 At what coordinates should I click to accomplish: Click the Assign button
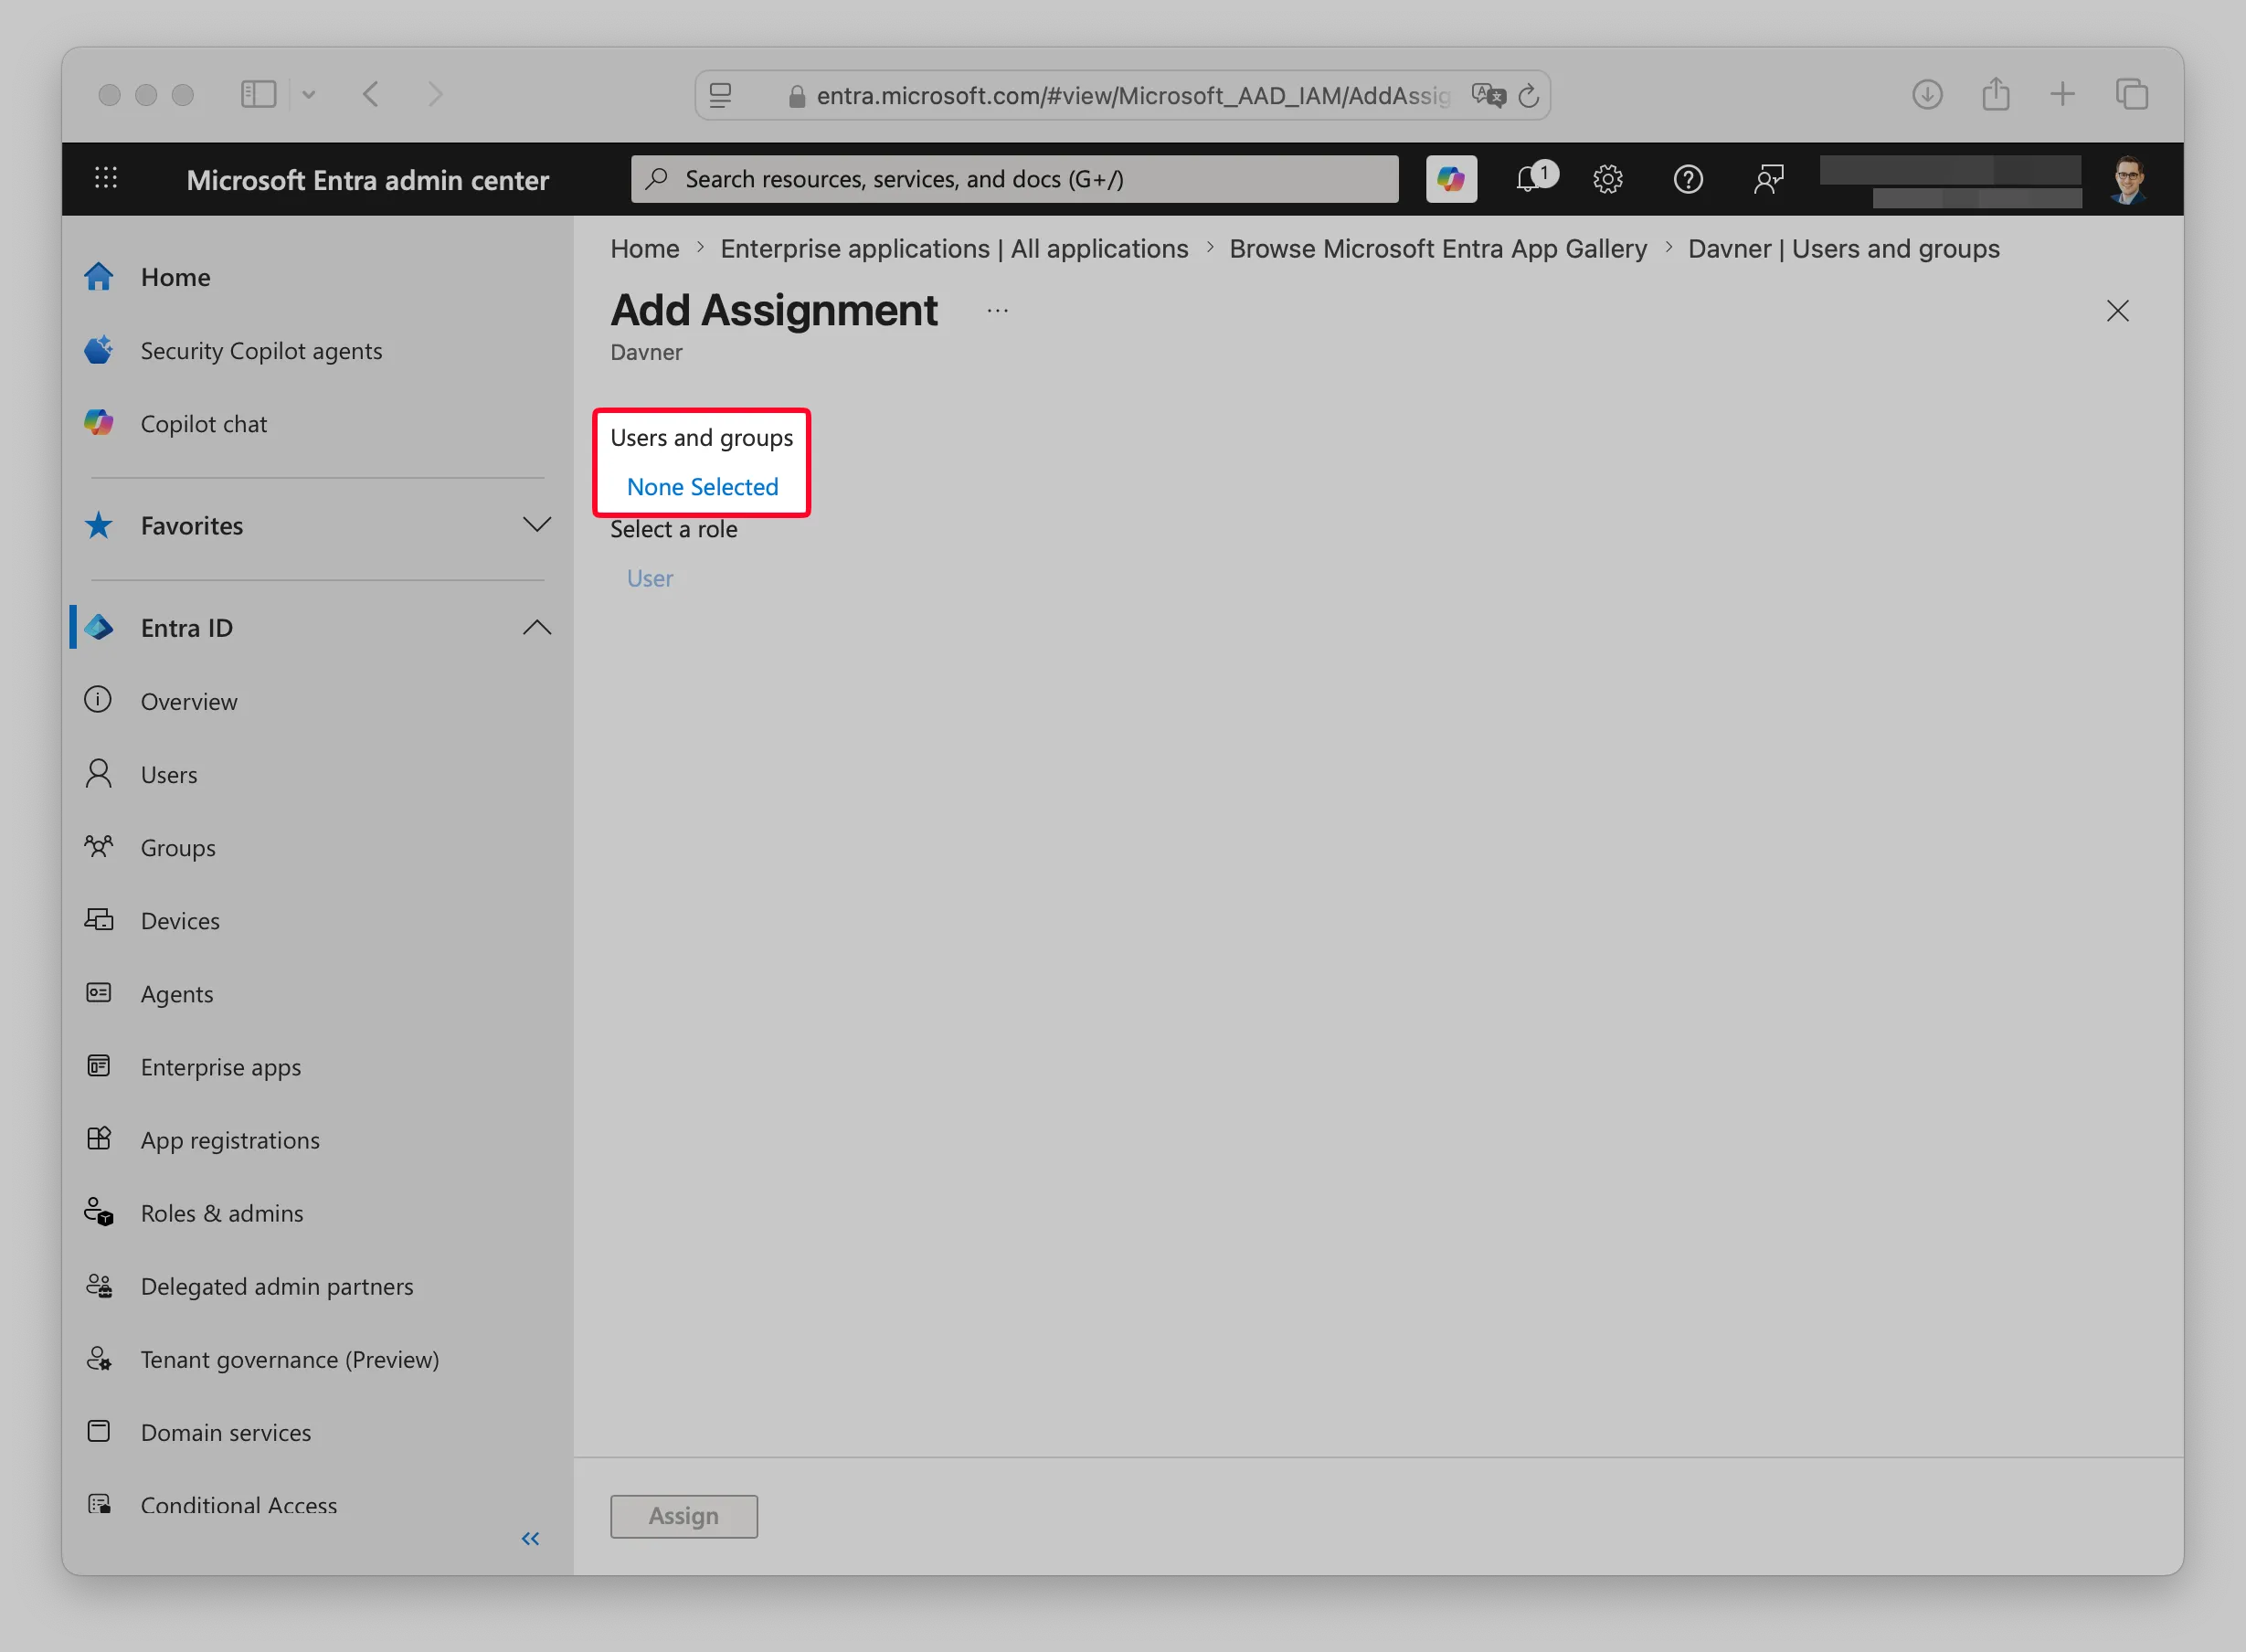coord(684,1516)
